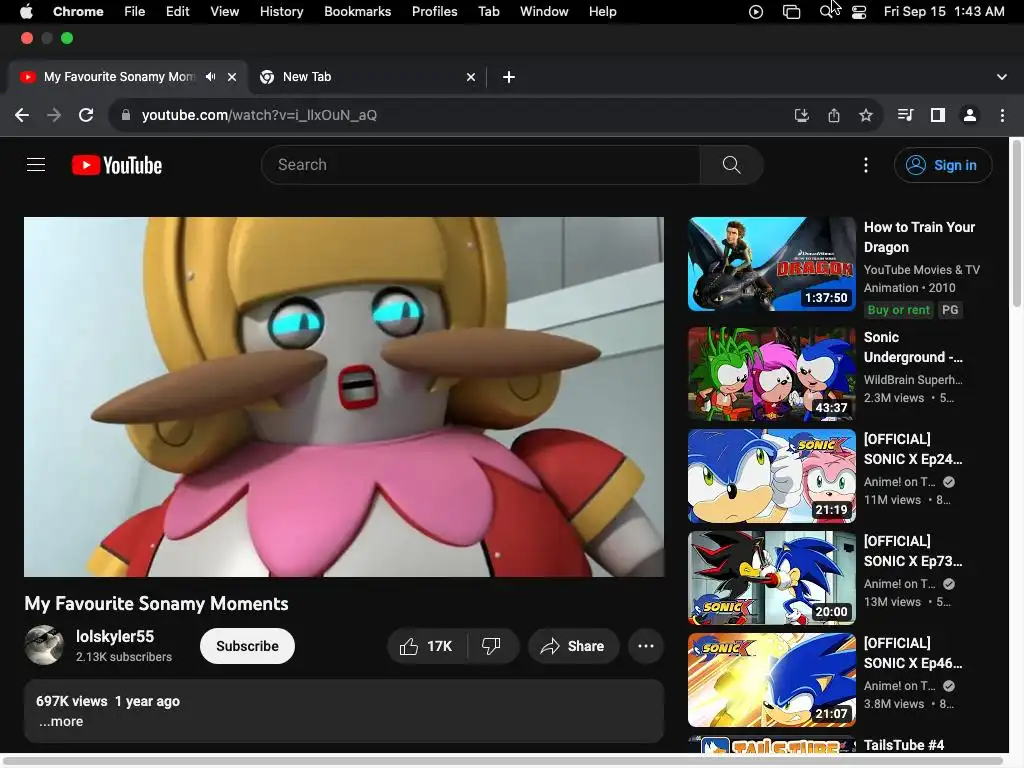
Task: Click the macOS screen mirroring icon
Action: [792, 12]
